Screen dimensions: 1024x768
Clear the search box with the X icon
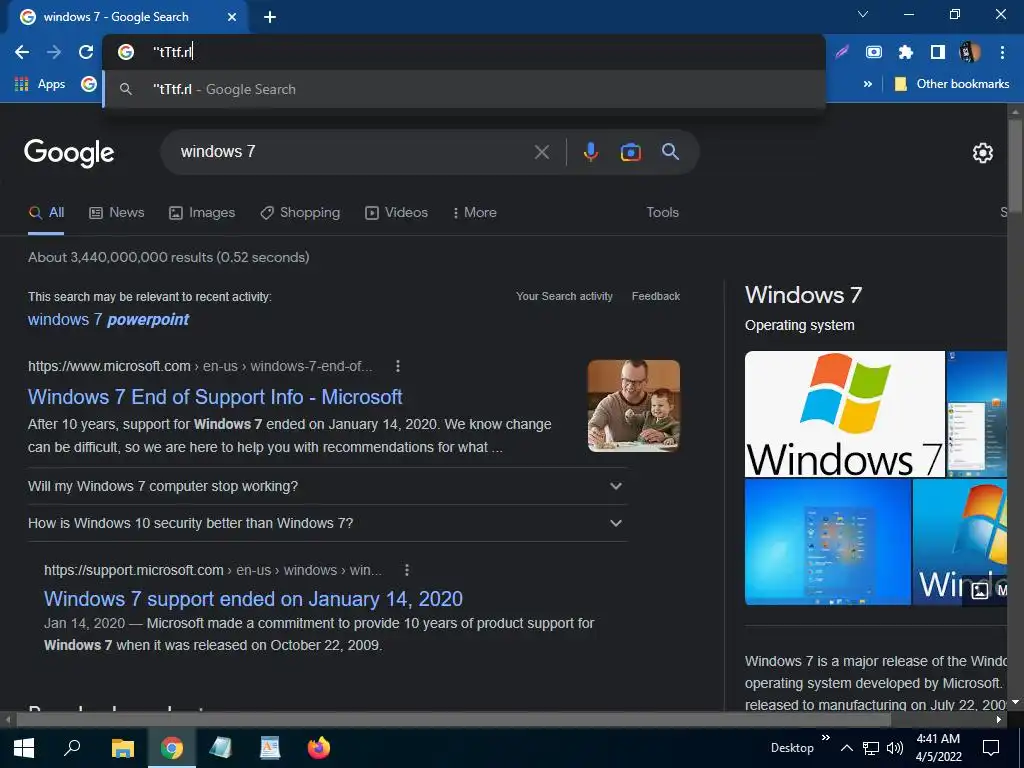coord(541,152)
